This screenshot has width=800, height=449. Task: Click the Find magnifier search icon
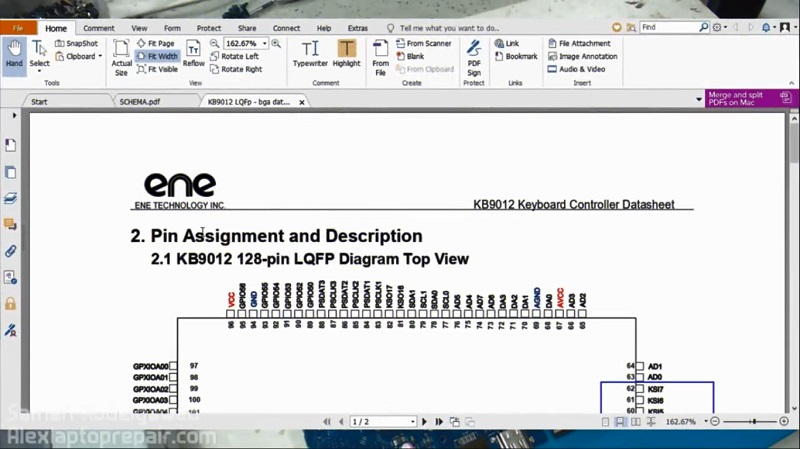pos(704,27)
